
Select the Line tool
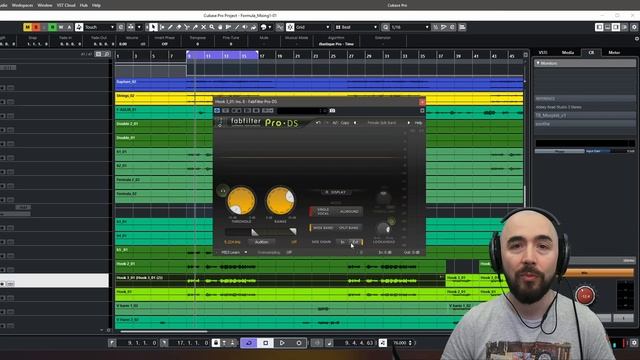pos(237,27)
